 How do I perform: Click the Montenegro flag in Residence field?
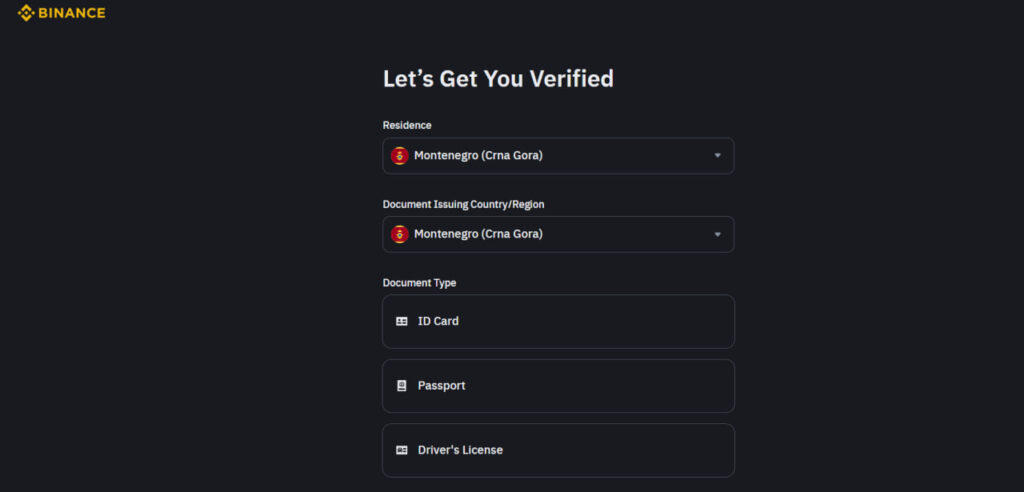point(400,156)
